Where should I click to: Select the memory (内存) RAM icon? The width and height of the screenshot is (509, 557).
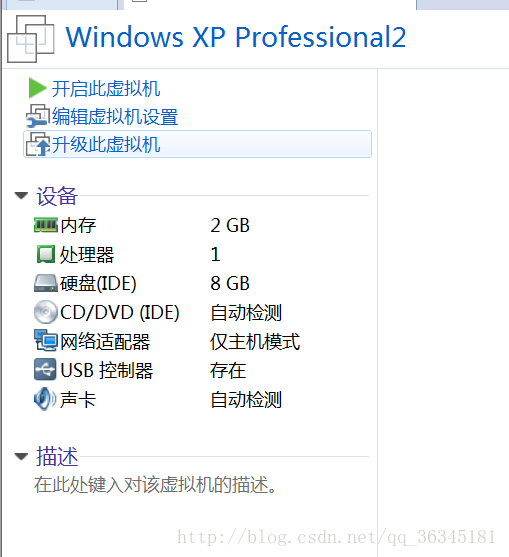point(46,225)
